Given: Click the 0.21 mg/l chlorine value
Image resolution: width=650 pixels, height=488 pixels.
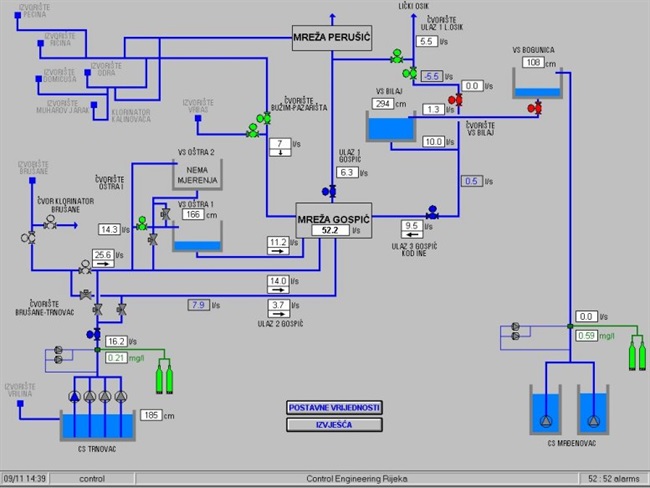Looking at the screenshot, I should coord(116,358).
